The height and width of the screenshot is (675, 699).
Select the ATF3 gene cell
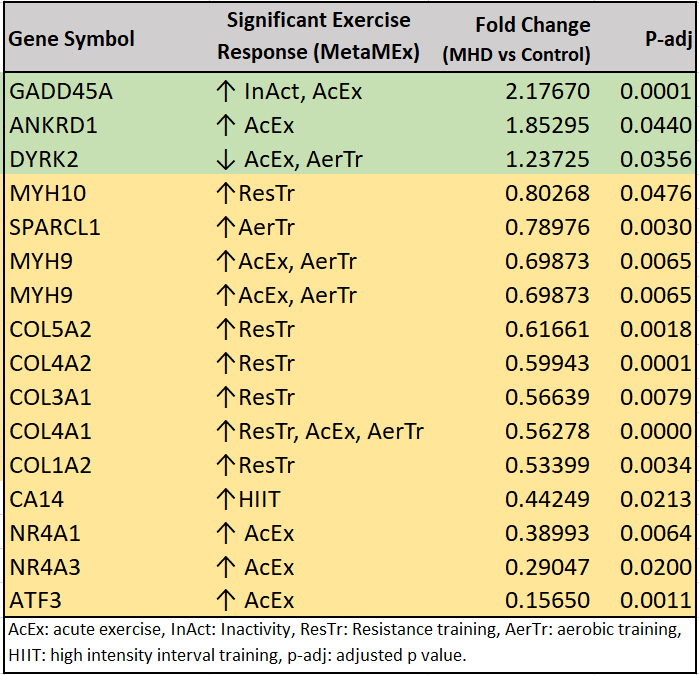pos(35,602)
